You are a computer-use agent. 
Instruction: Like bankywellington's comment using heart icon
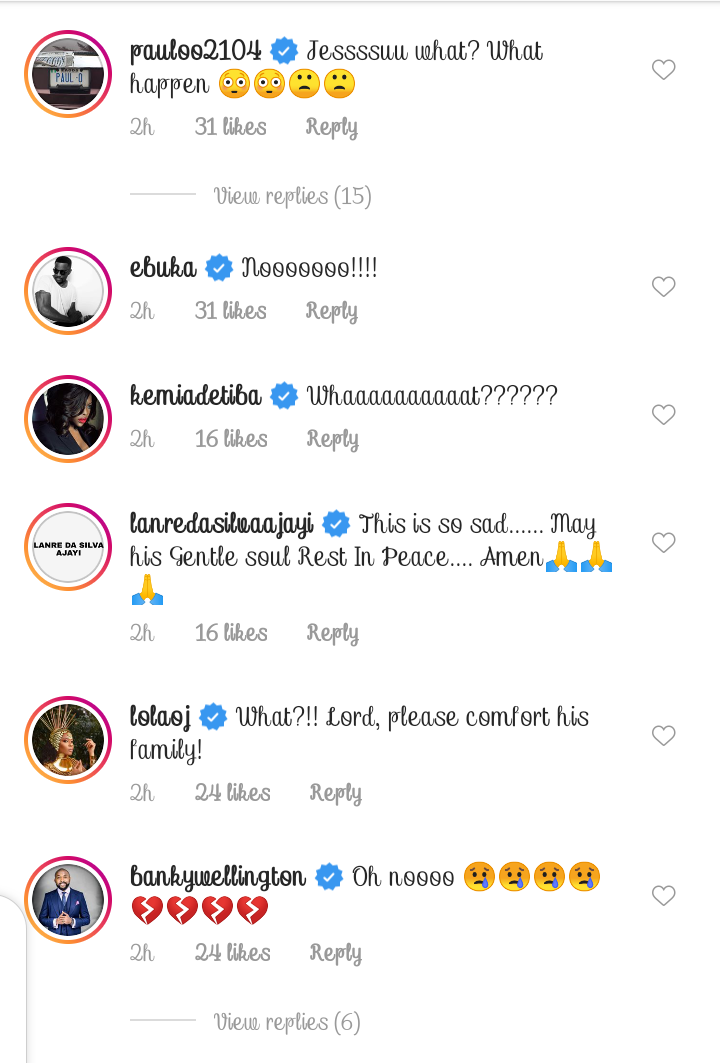coord(664,896)
